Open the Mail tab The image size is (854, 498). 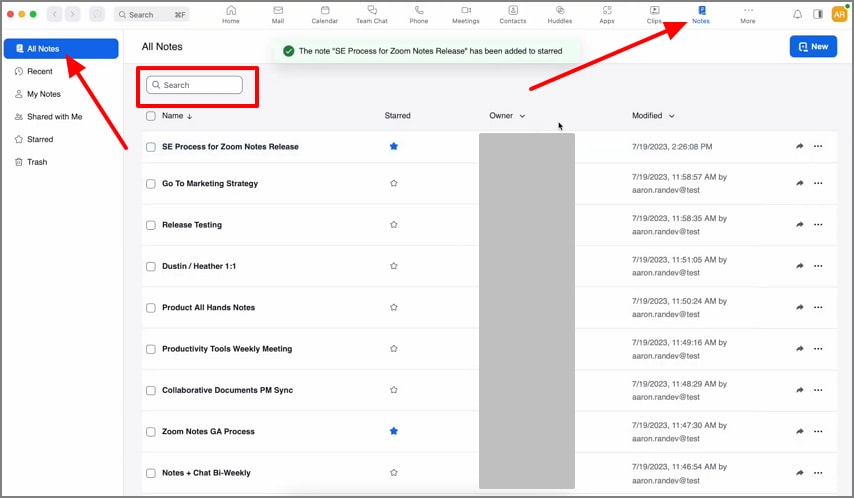tap(278, 15)
